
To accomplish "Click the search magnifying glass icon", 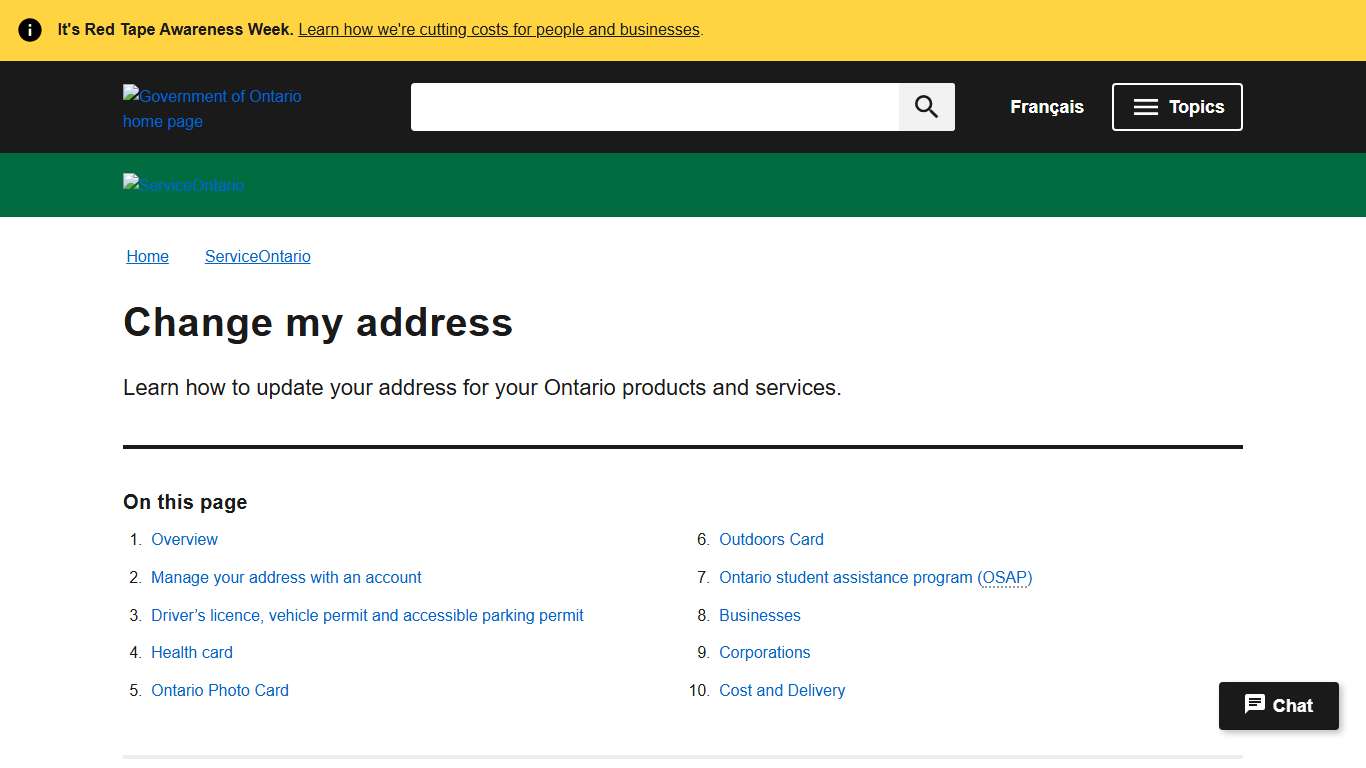I will coord(925,106).
